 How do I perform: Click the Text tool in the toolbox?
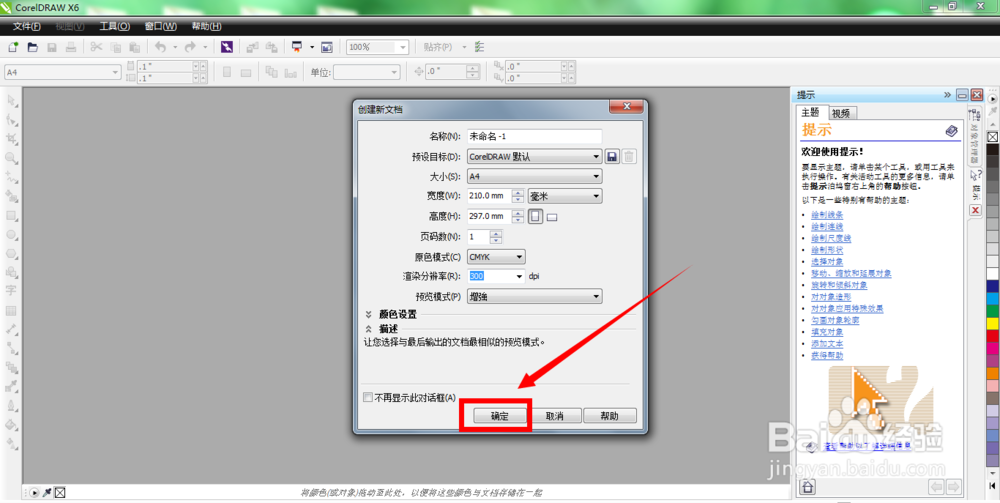(x=11, y=291)
